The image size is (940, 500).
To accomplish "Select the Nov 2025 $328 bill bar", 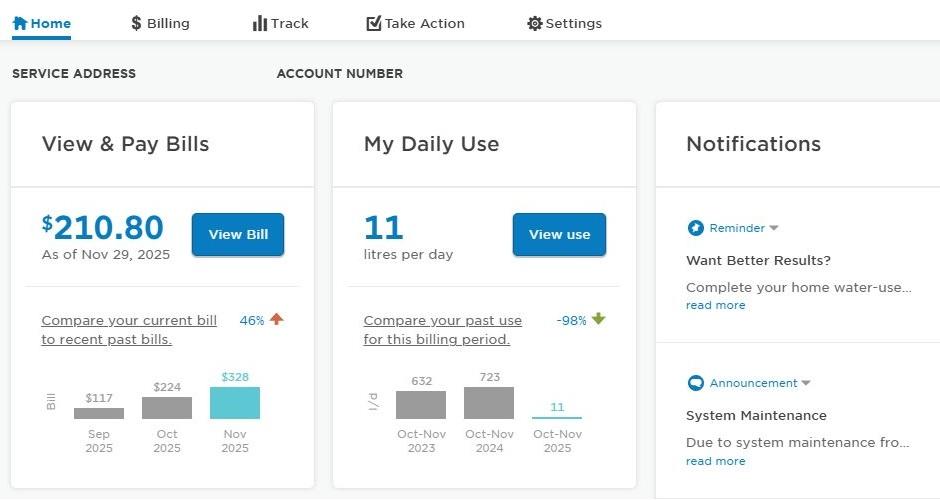I will pyautogui.click(x=235, y=403).
